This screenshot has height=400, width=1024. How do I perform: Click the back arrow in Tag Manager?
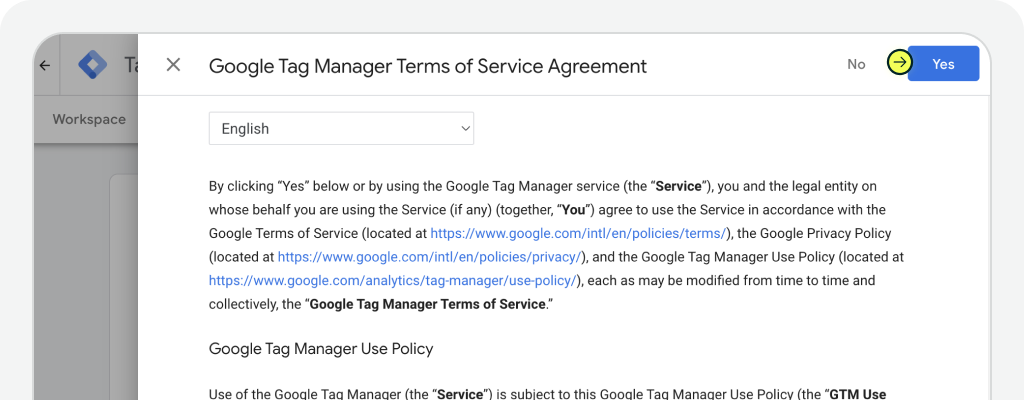pos(45,65)
